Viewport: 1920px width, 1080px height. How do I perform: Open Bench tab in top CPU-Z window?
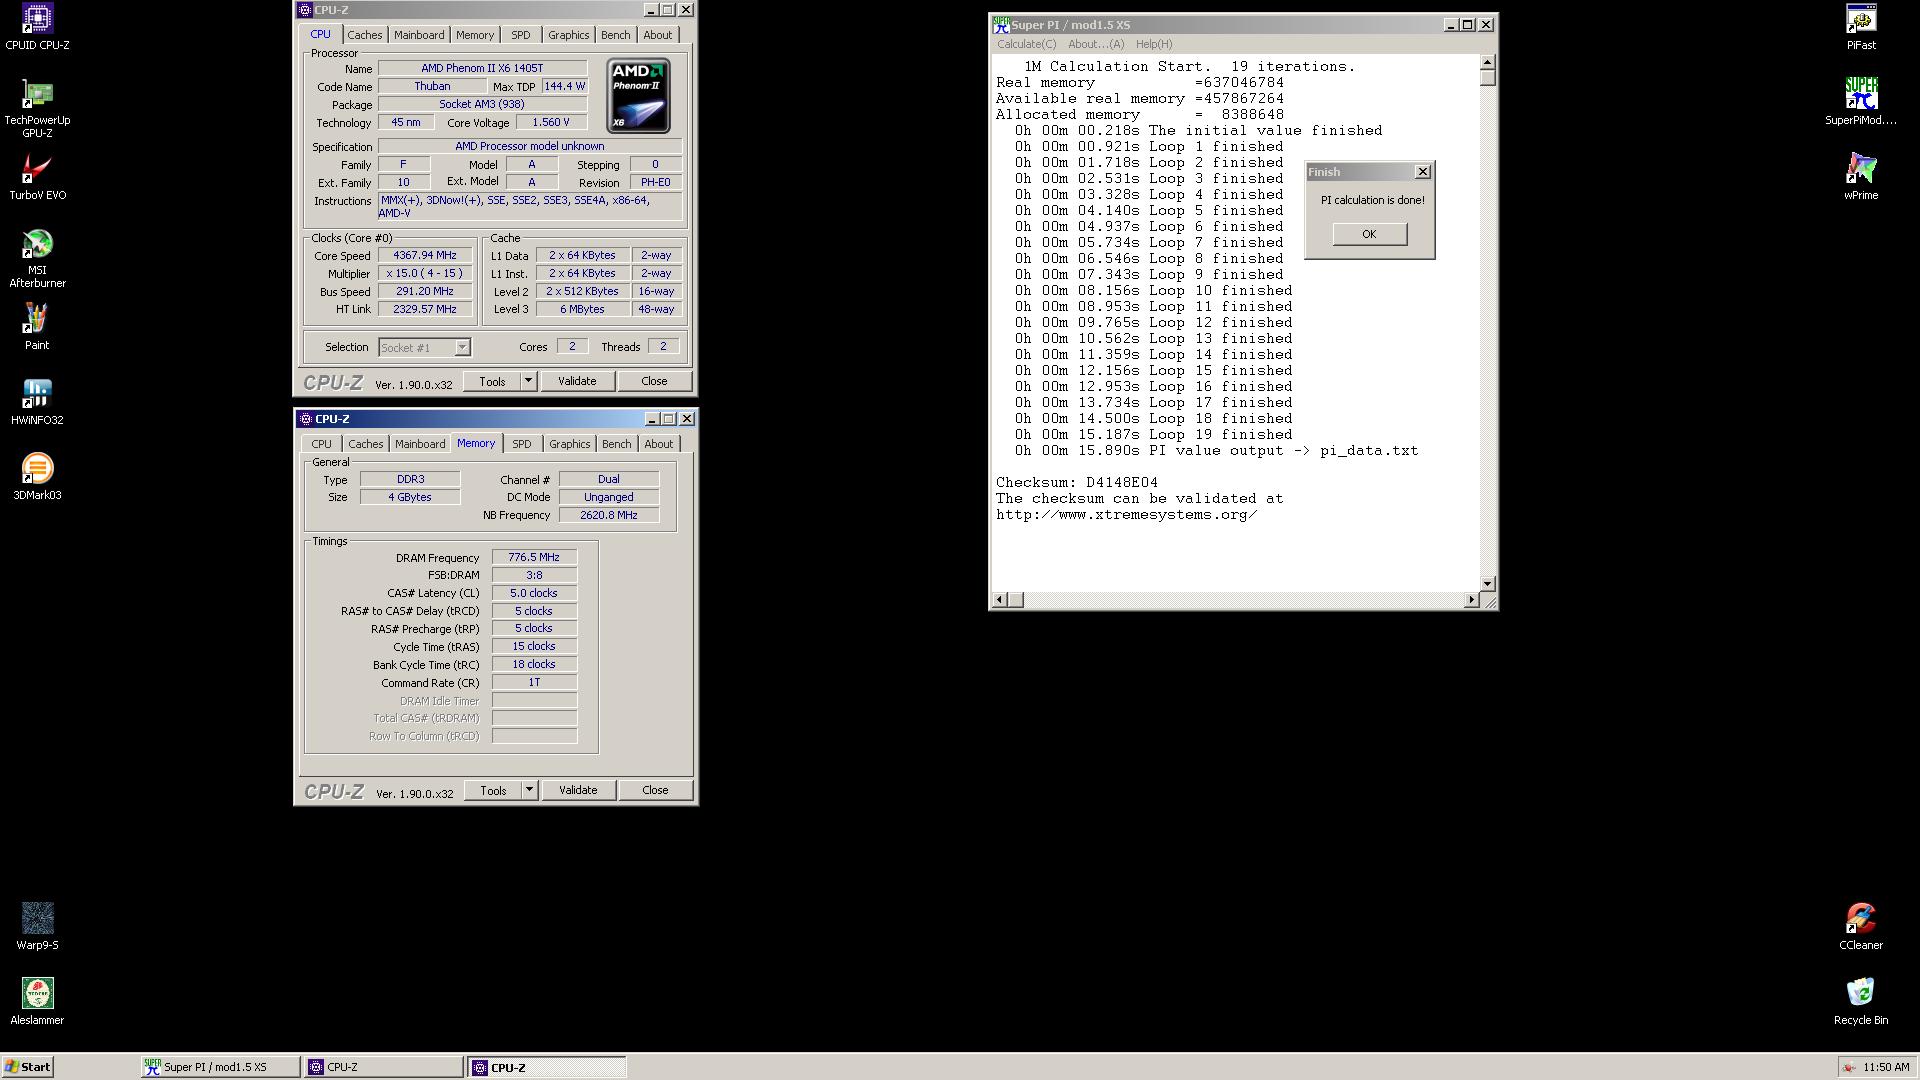pyautogui.click(x=616, y=35)
